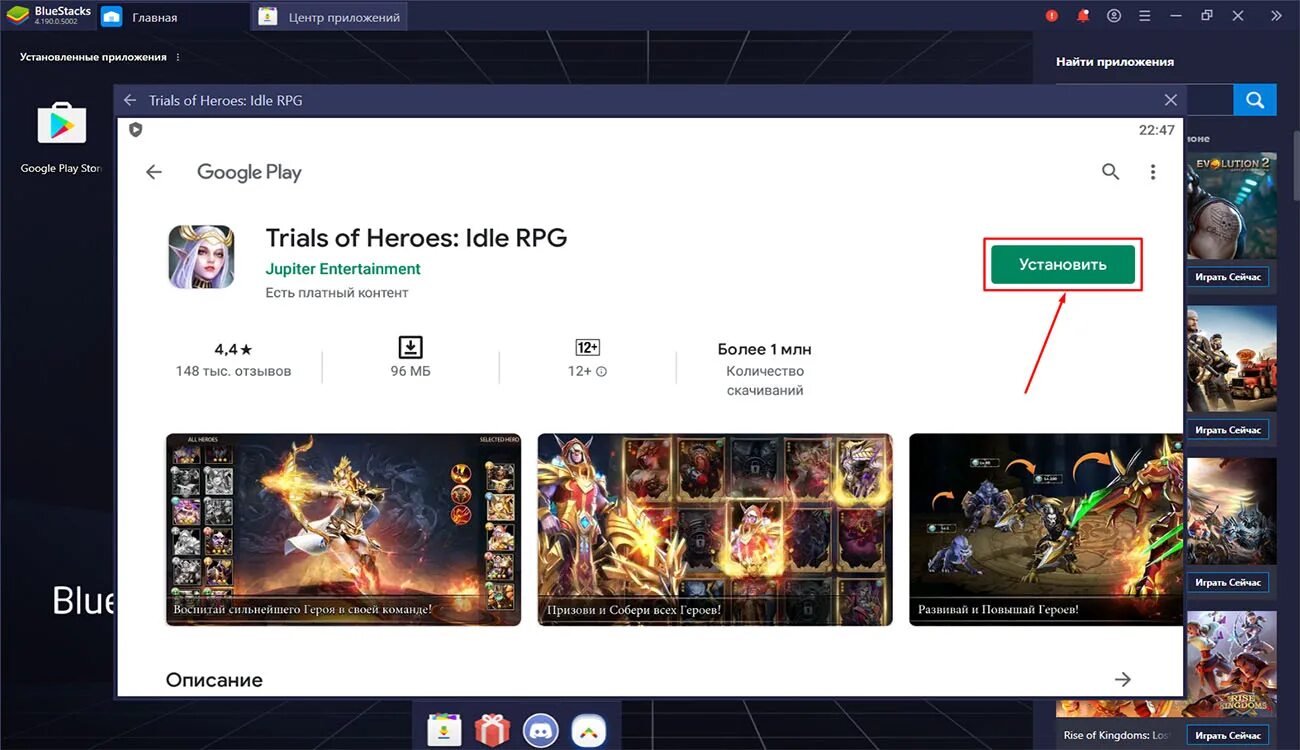Image resolution: width=1300 pixels, height=750 pixels.
Task: Open the notifications bell
Action: pos(1083,16)
